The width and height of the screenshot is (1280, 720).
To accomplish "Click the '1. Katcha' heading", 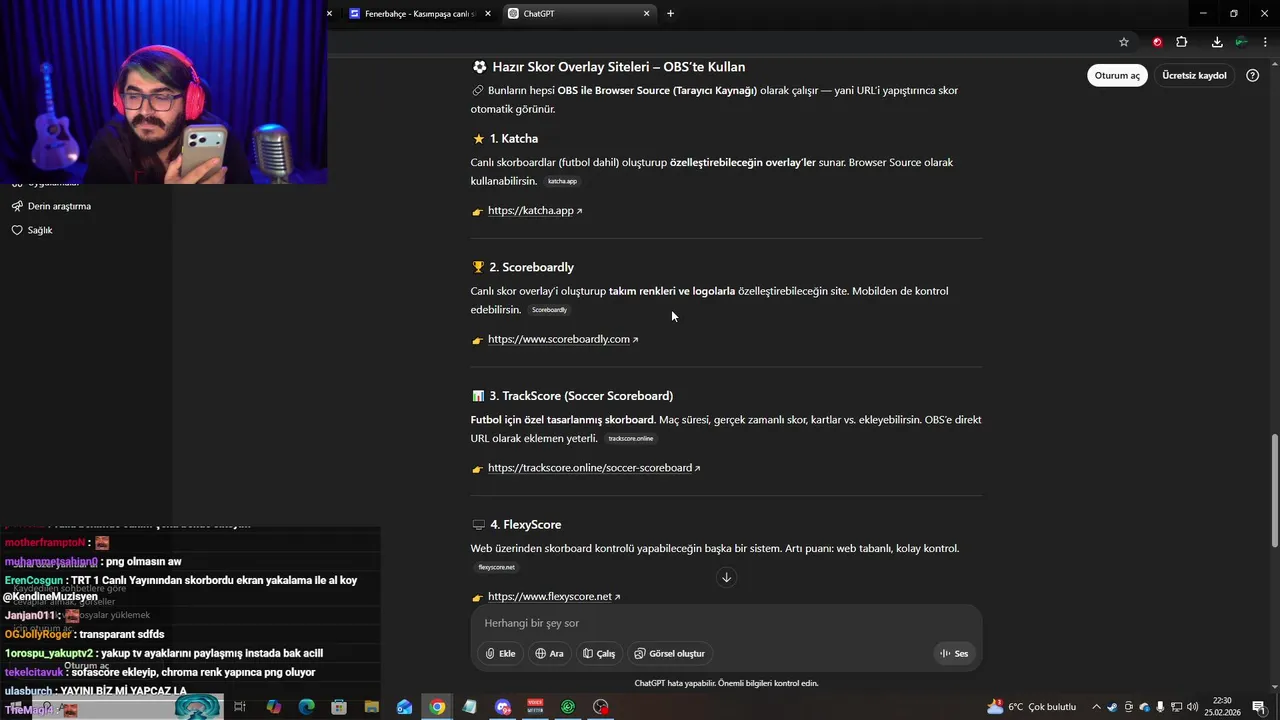I will 514,139.
